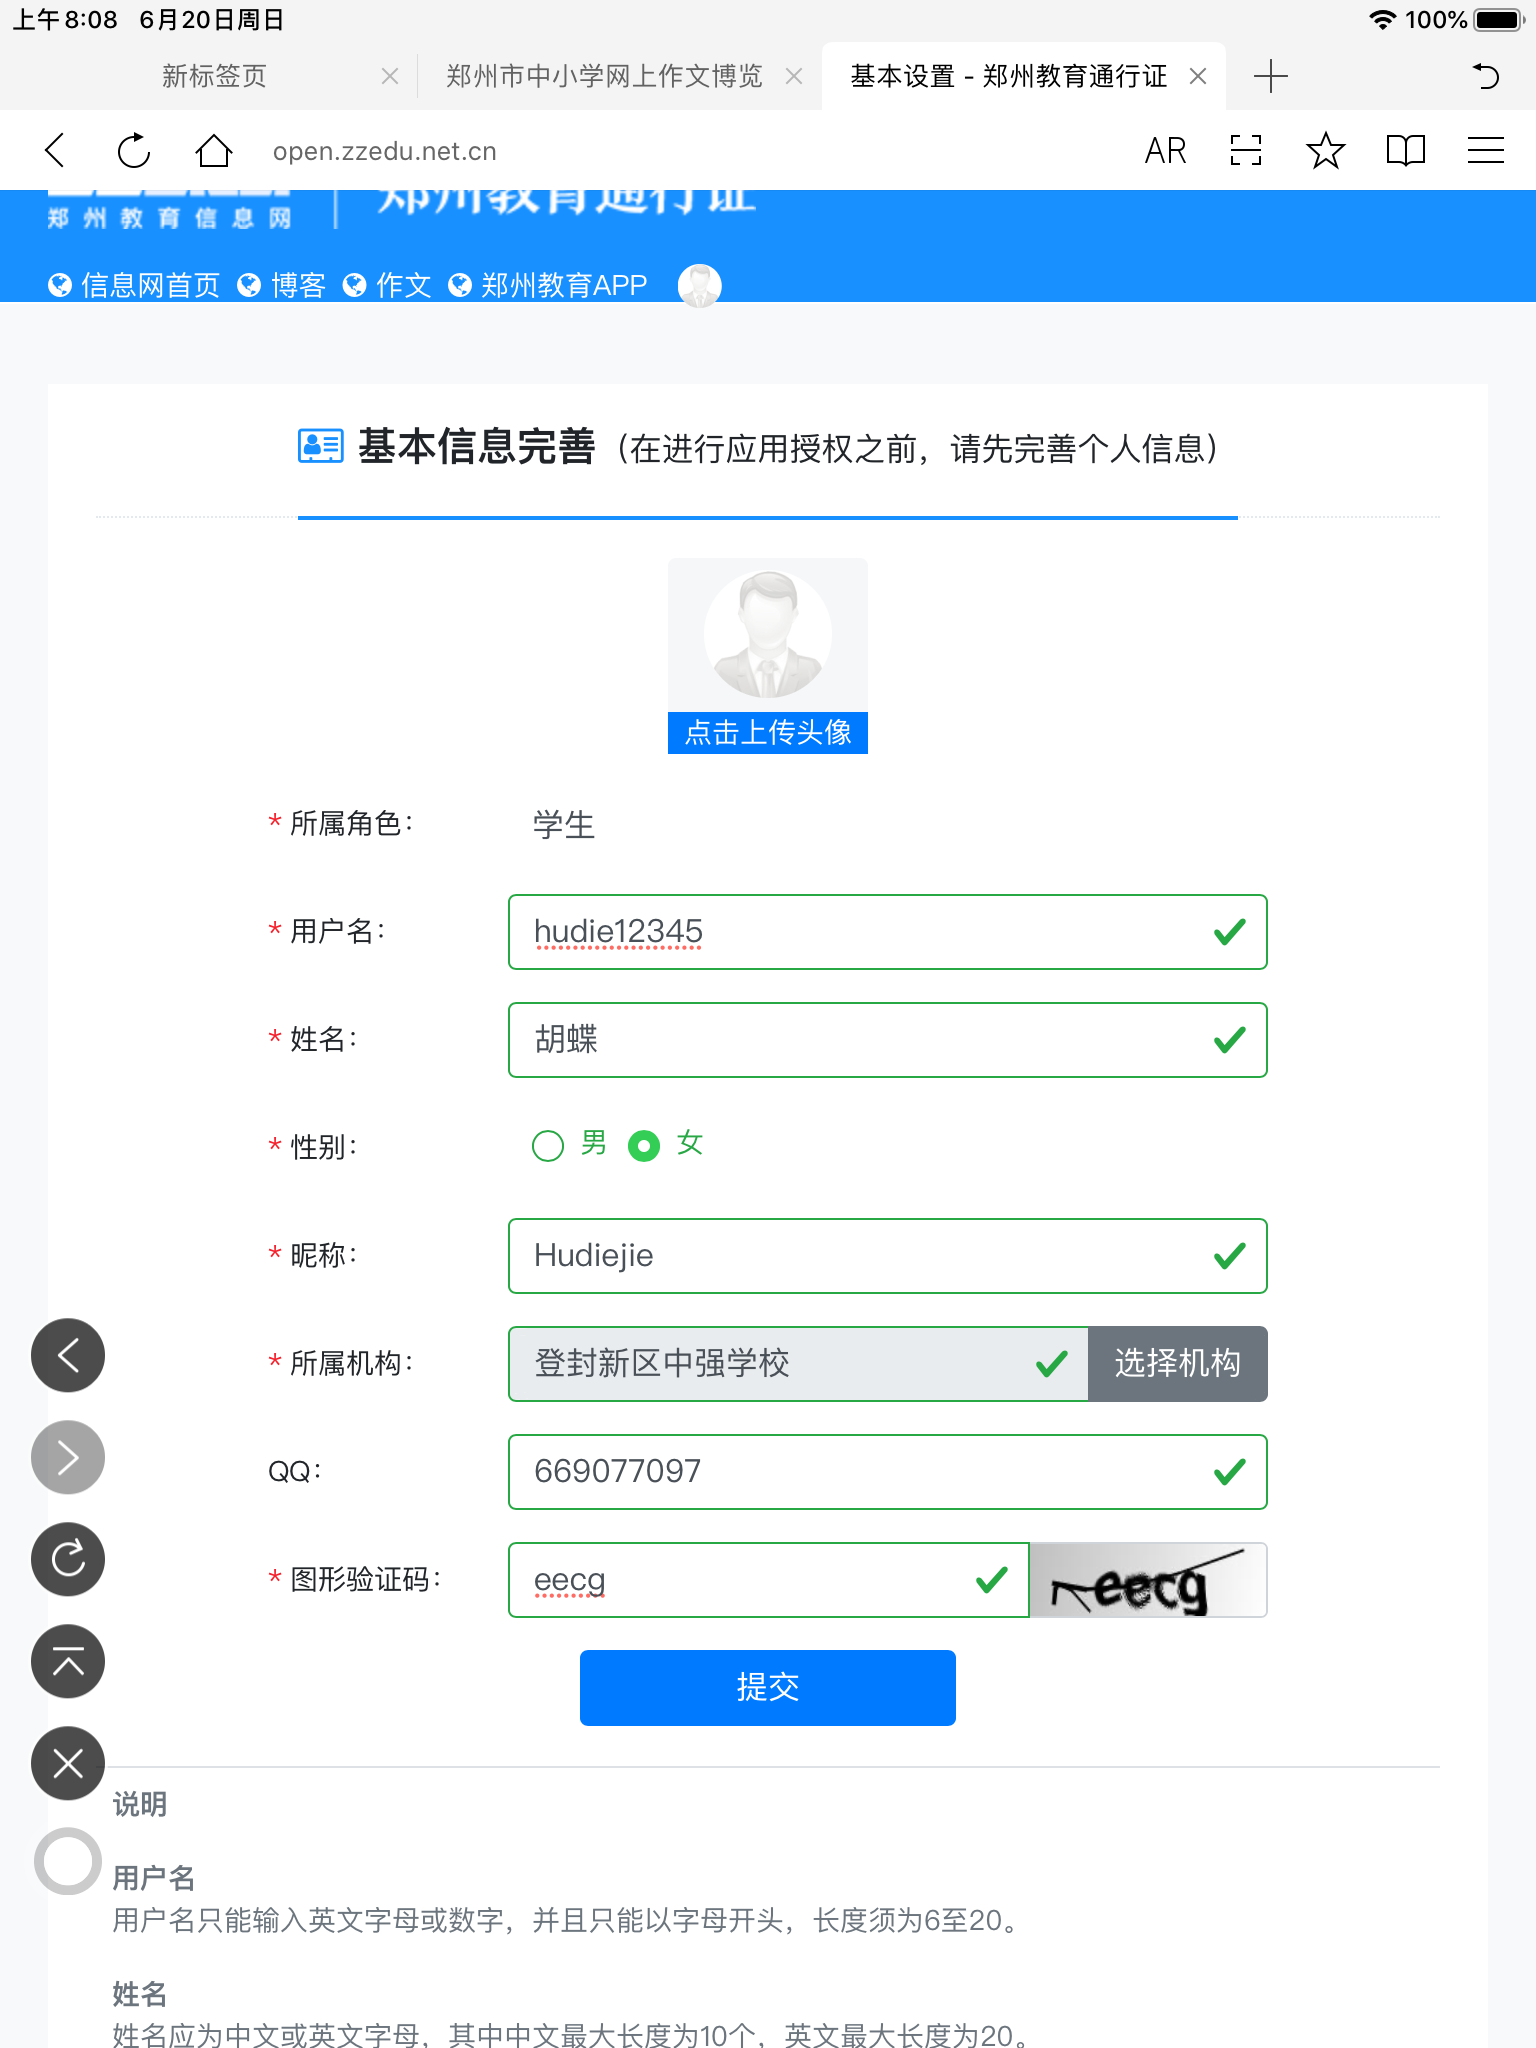Tap the scan frame icon in the toolbar

(1245, 151)
